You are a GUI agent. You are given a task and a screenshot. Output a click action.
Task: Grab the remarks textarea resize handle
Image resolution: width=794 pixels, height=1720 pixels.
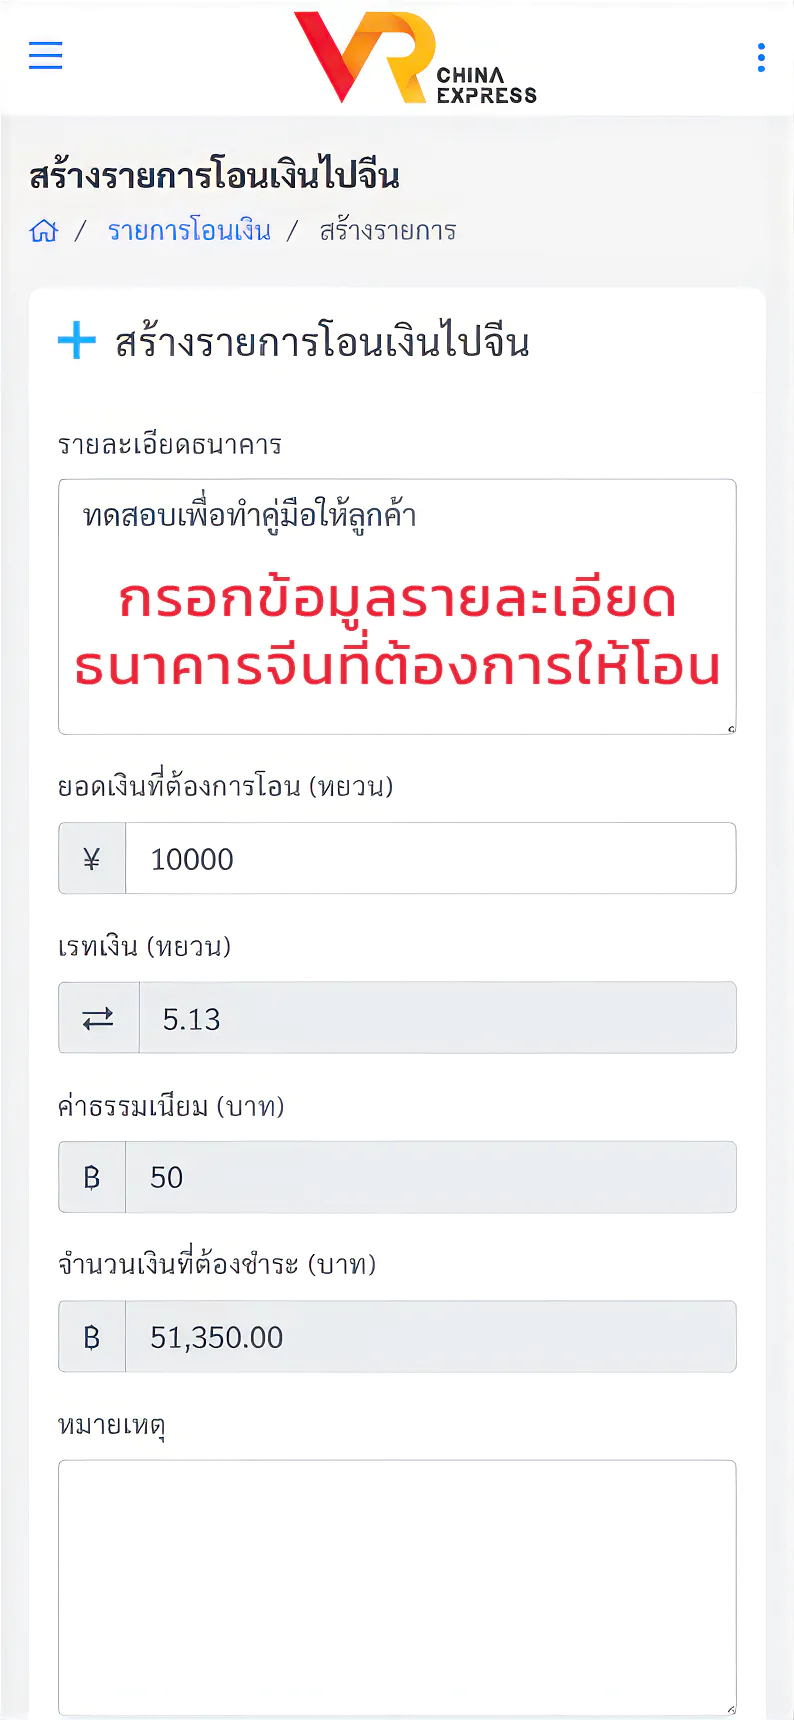731,1710
